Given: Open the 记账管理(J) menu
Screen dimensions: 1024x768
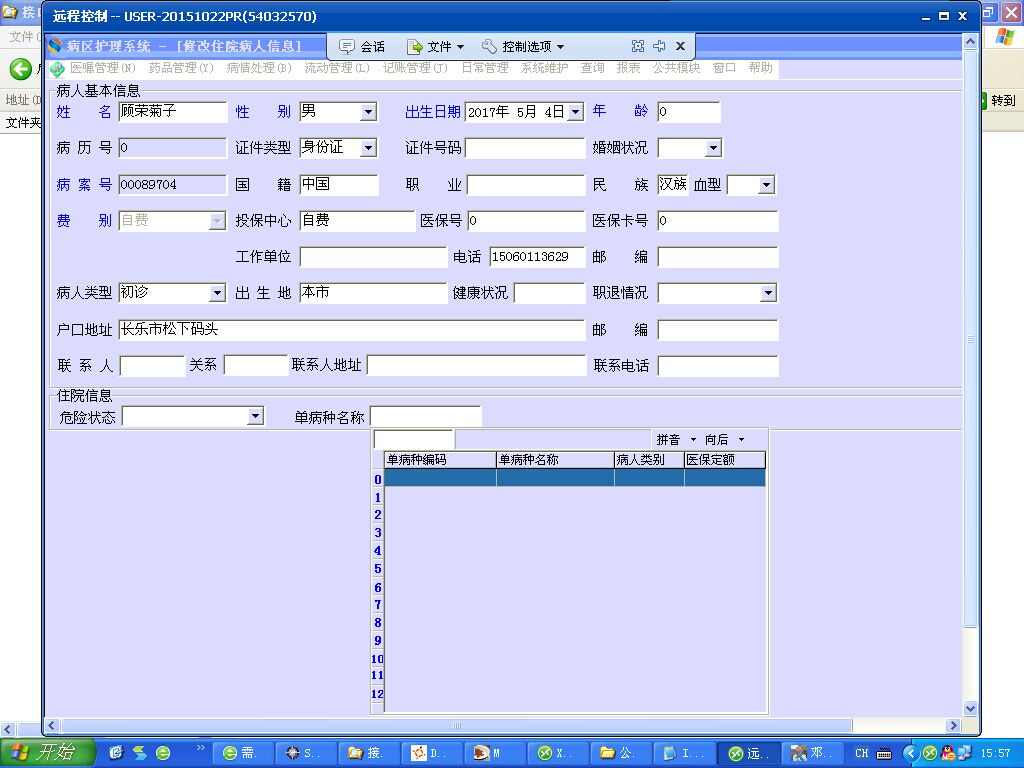Looking at the screenshot, I should point(415,68).
